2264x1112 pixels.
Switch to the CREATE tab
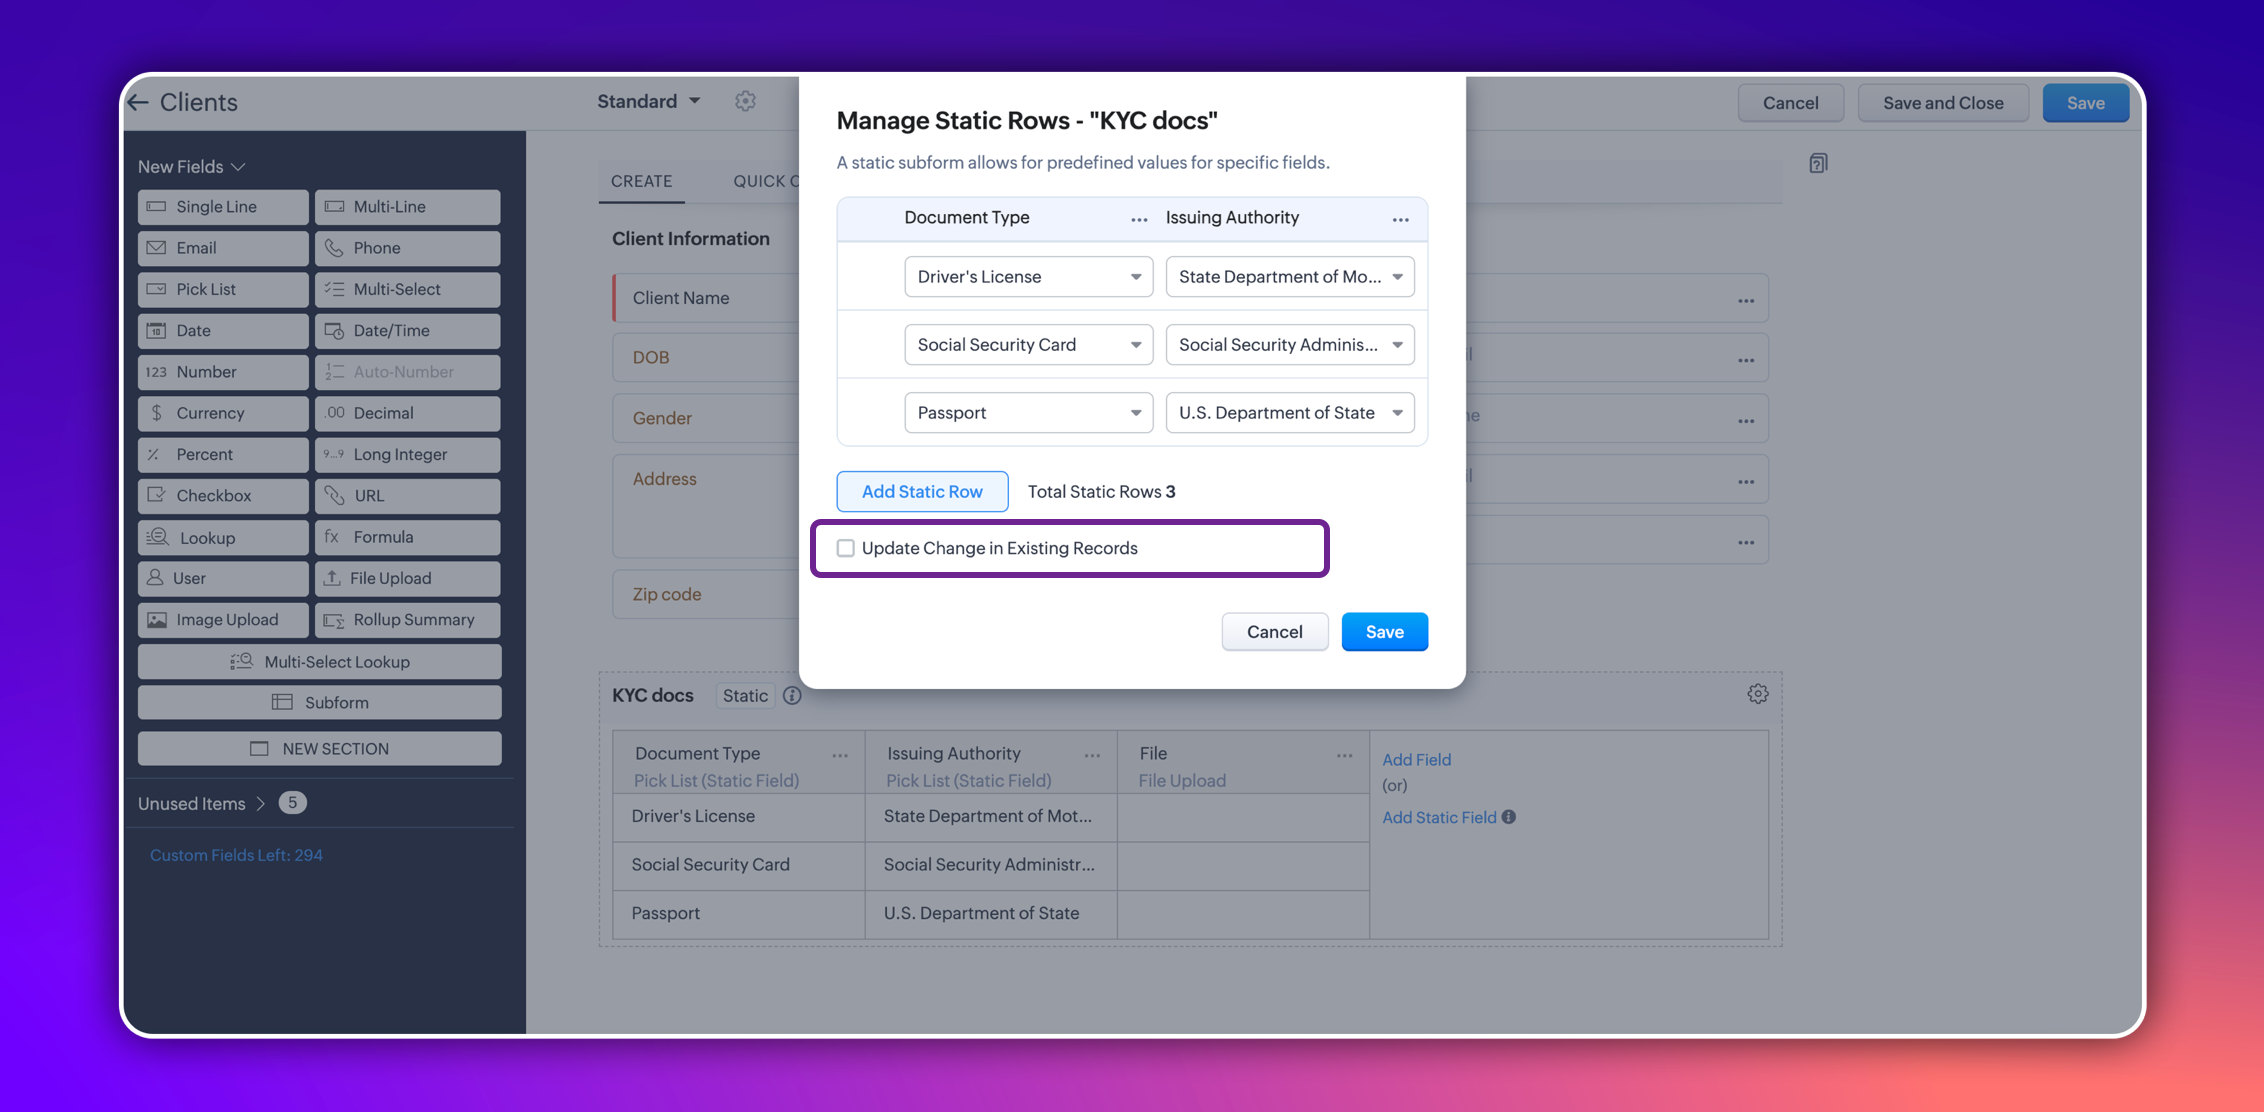641,181
